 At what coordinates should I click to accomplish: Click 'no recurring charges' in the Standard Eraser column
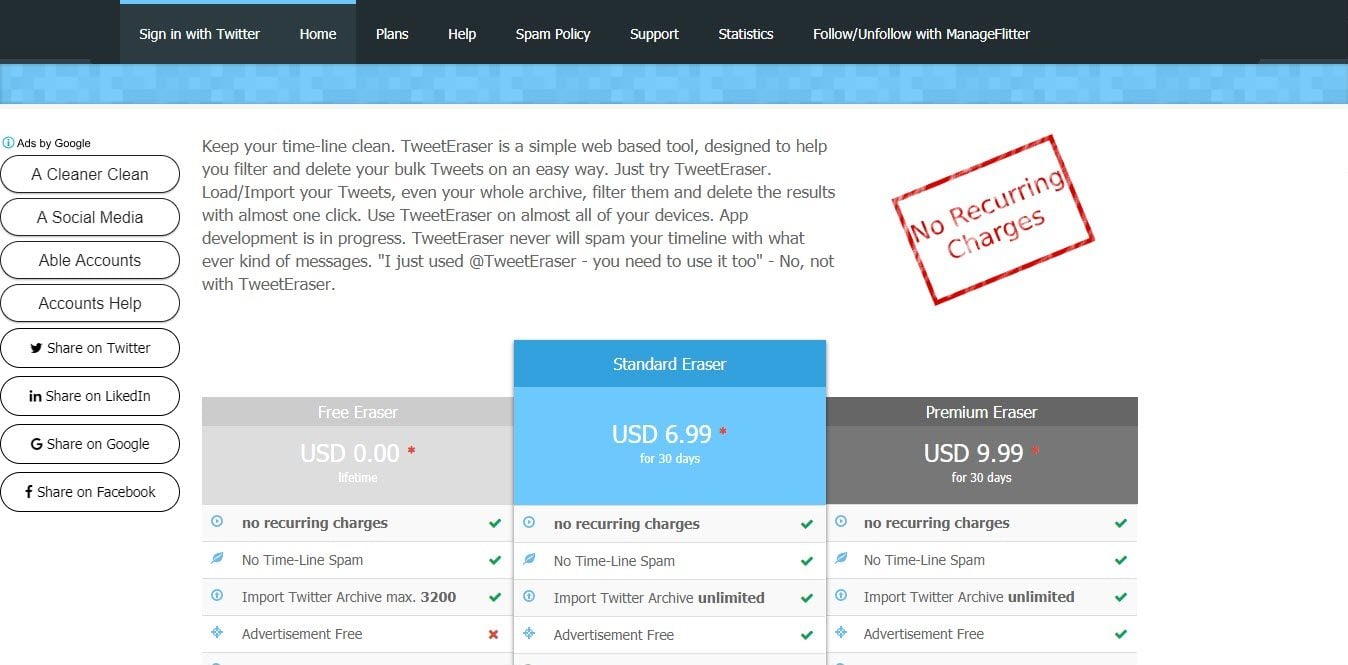coord(627,524)
